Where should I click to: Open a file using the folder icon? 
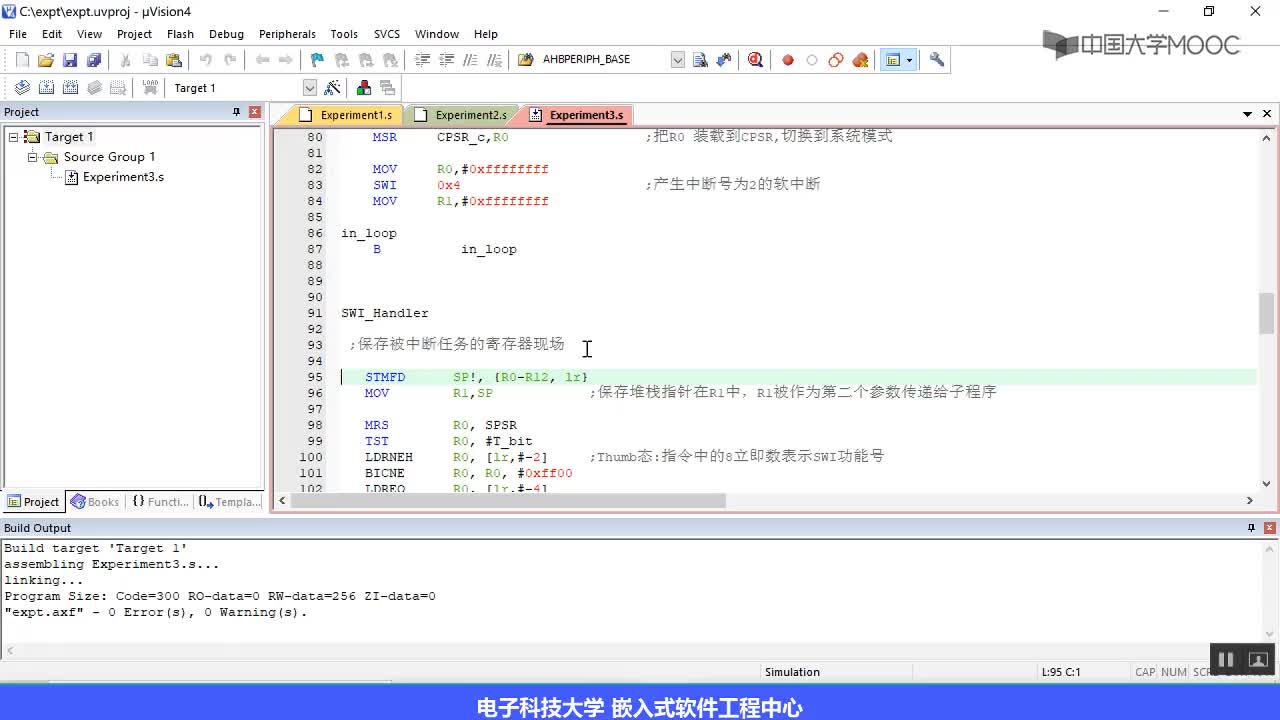pyautogui.click(x=46, y=60)
